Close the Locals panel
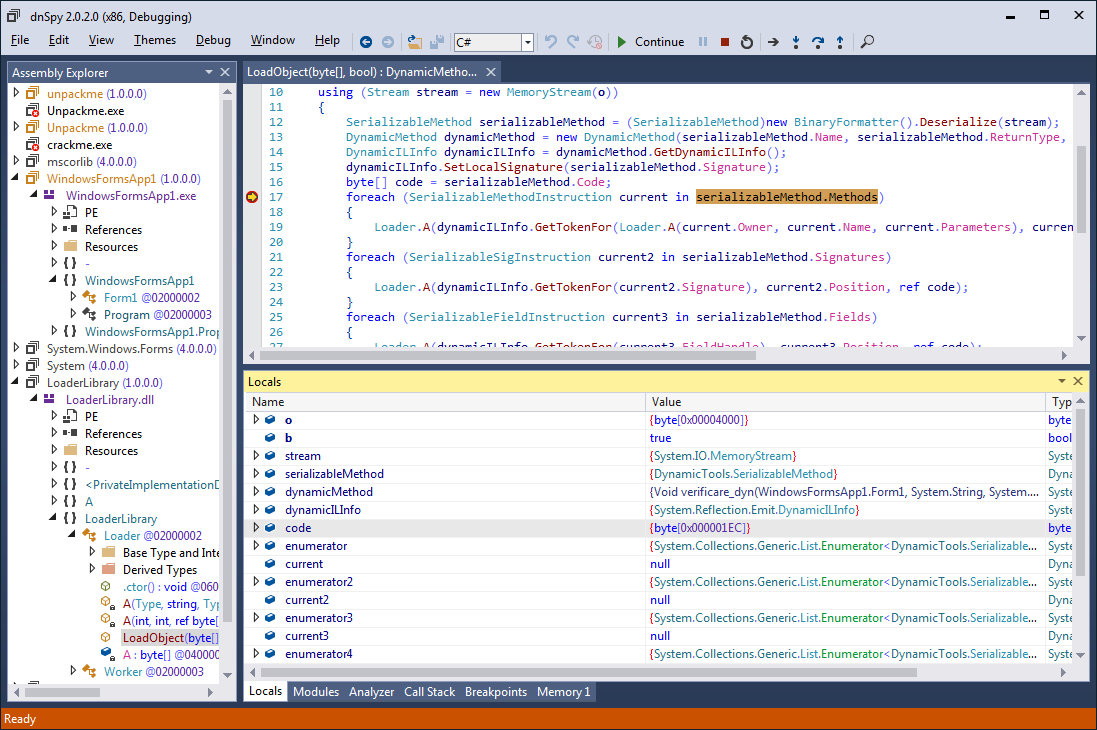 (x=1078, y=381)
